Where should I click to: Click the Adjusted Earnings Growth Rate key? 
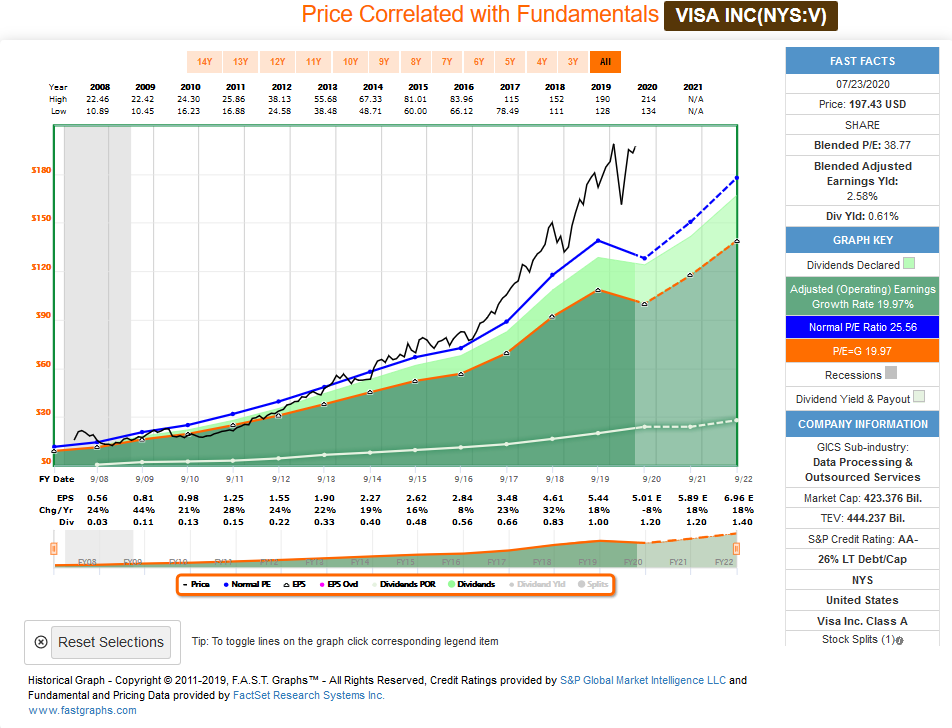pos(862,296)
